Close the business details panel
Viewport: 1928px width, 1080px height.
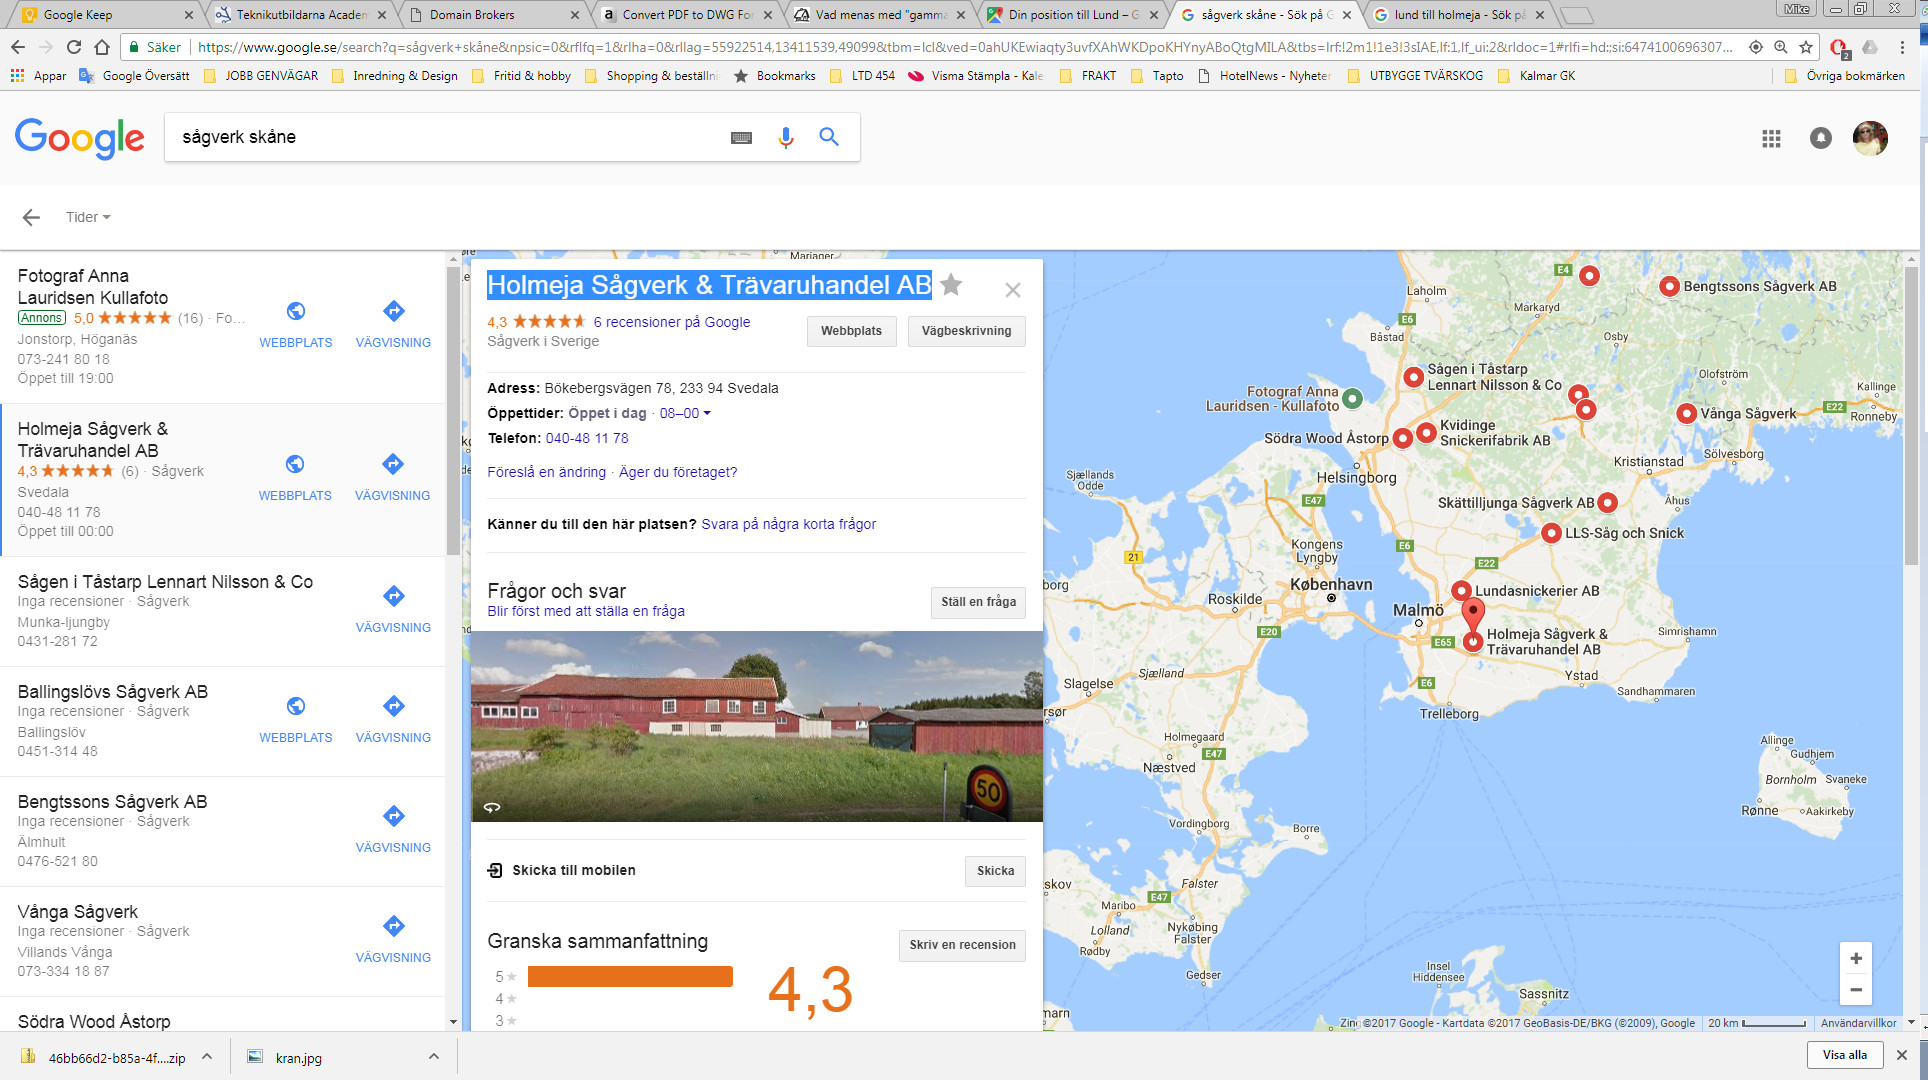(x=1013, y=290)
